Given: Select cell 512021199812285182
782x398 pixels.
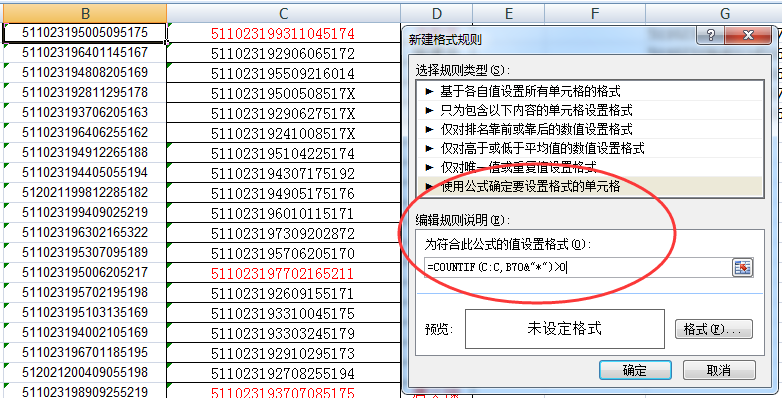Looking at the screenshot, I should pyautogui.click(x=85, y=192).
